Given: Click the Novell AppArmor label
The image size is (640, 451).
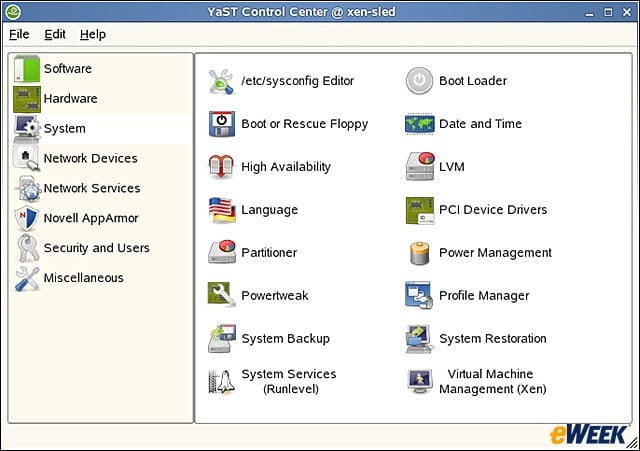Looking at the screenshot, I should click(x=91, y=218).
